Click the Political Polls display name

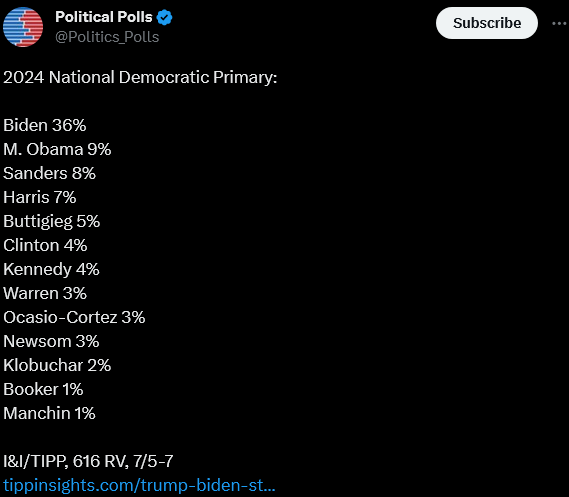click(104, 17)
